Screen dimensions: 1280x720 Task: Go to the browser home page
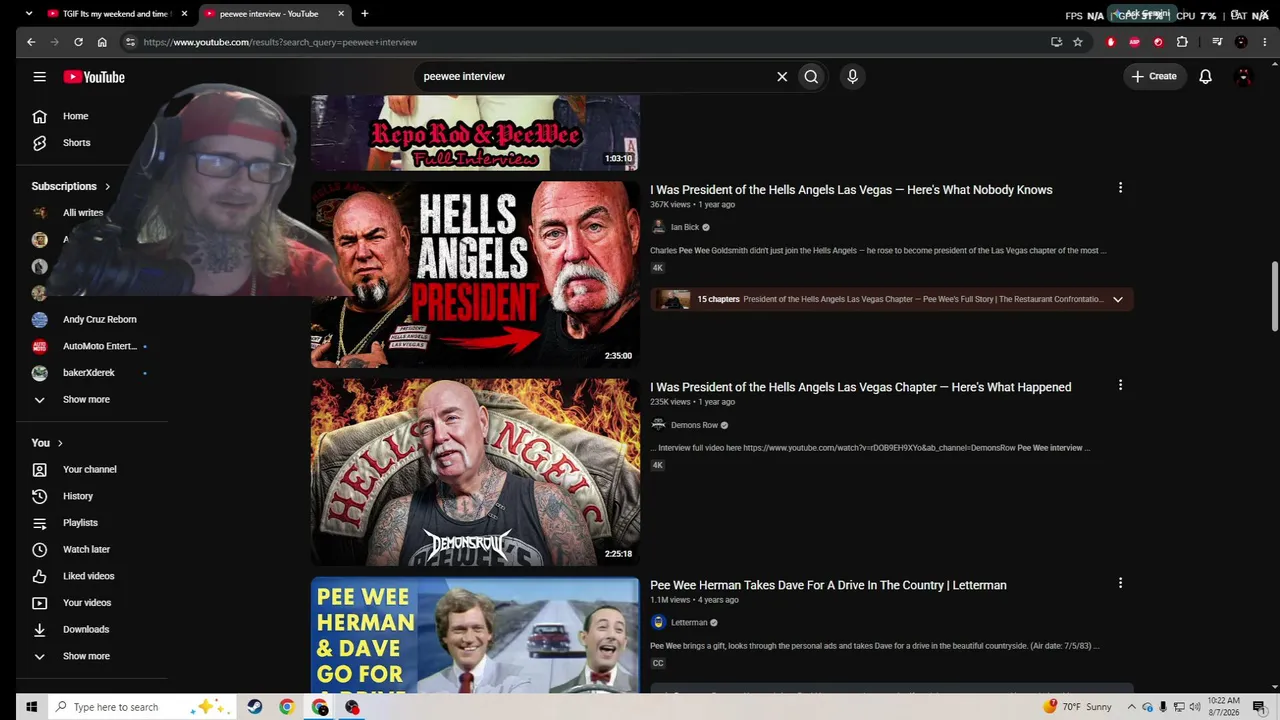pos(102,42)
